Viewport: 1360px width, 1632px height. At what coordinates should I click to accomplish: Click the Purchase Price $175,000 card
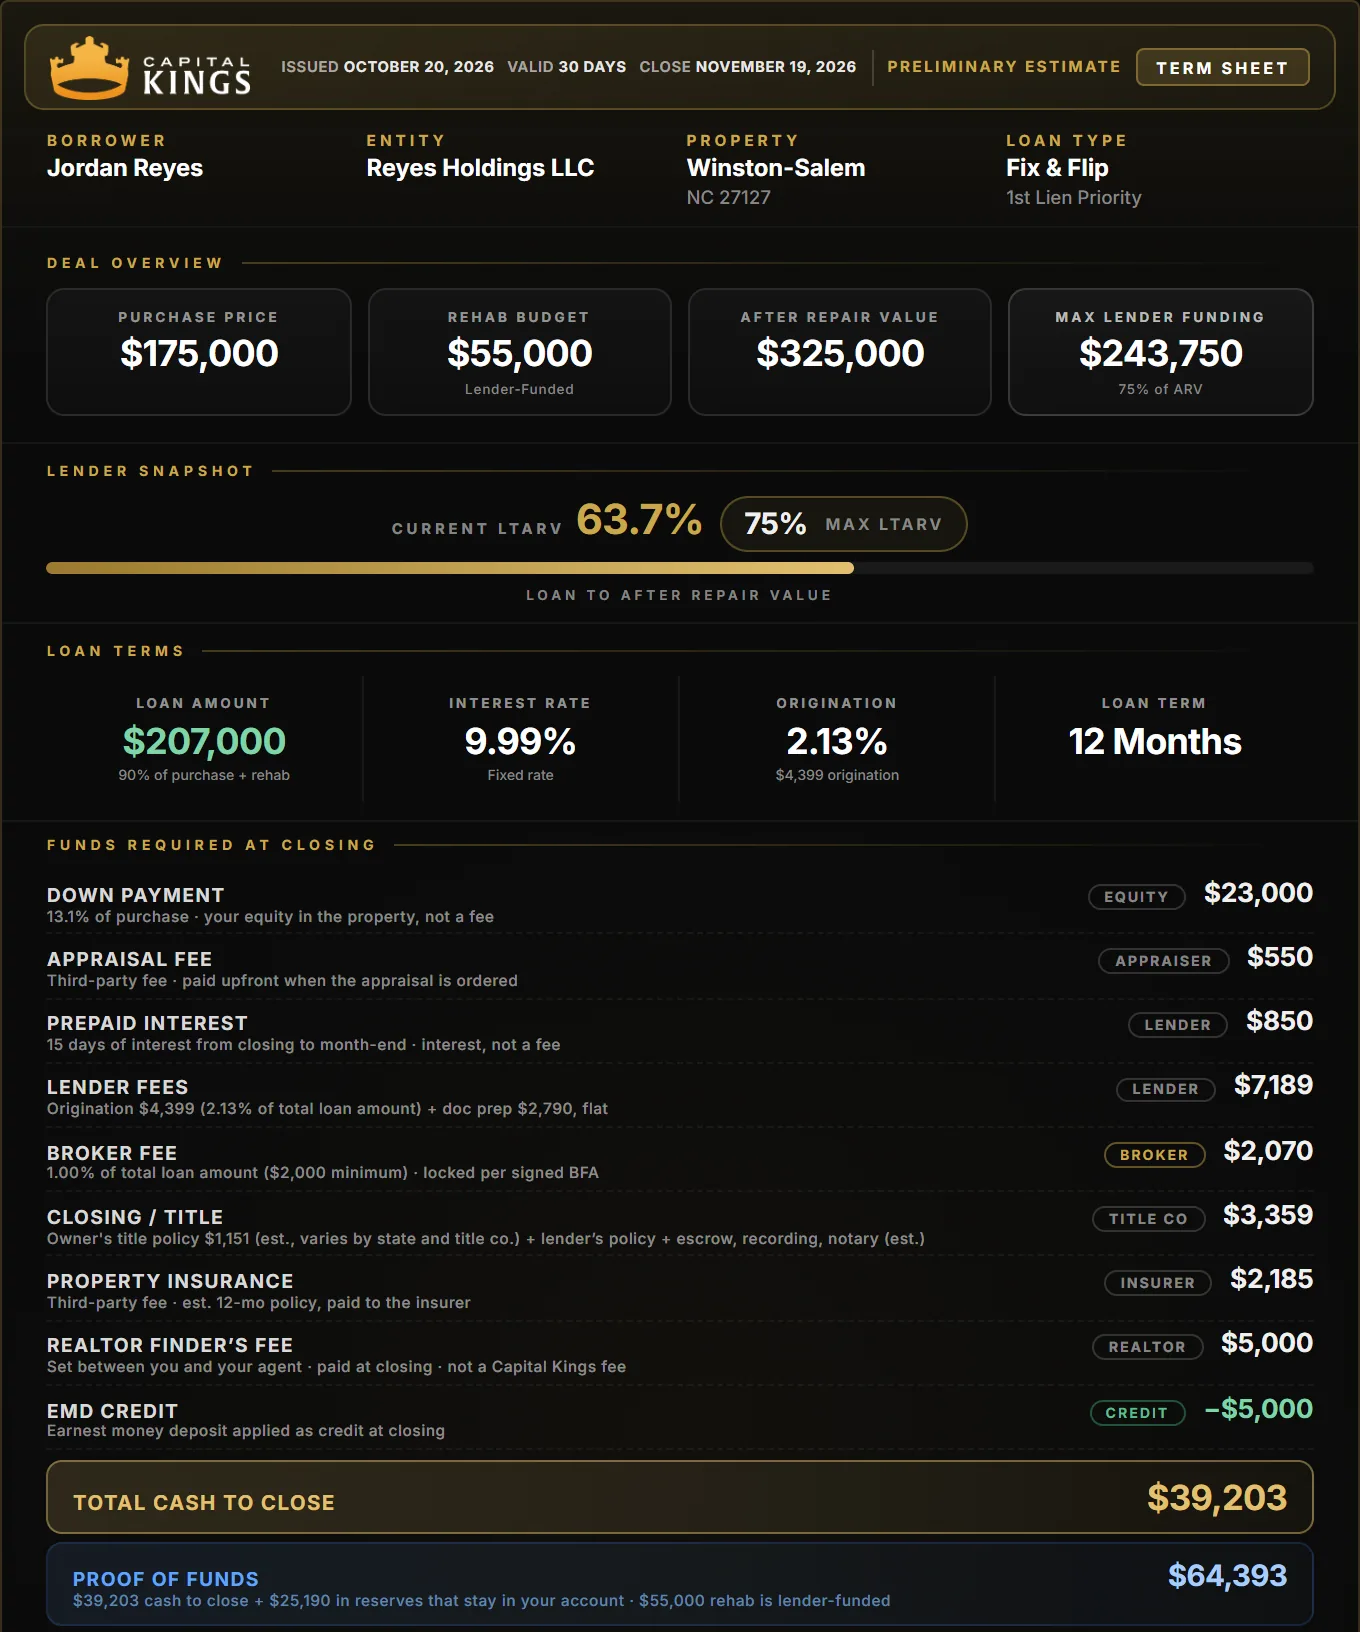coord(199,352)
